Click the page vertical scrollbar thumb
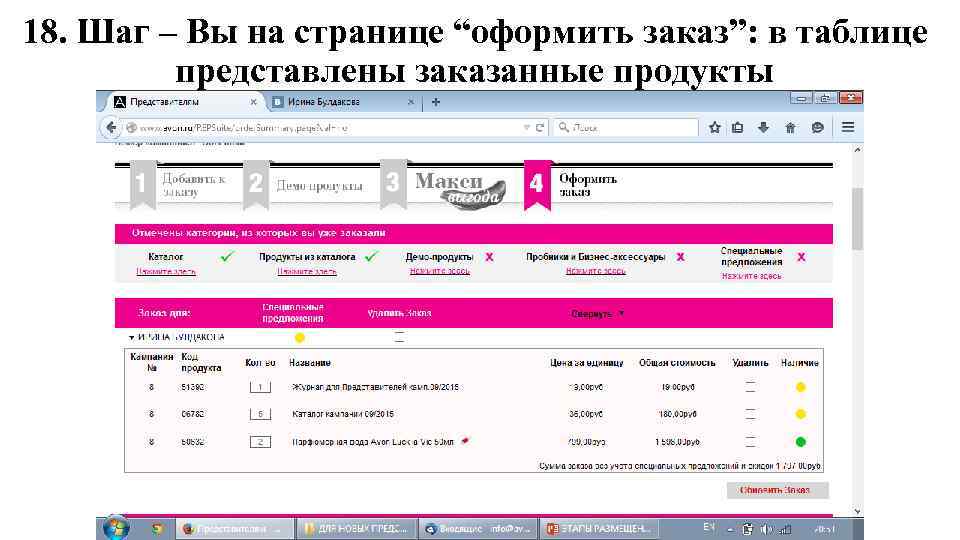This screenshot has width=960, height=540. click(857, 218)
